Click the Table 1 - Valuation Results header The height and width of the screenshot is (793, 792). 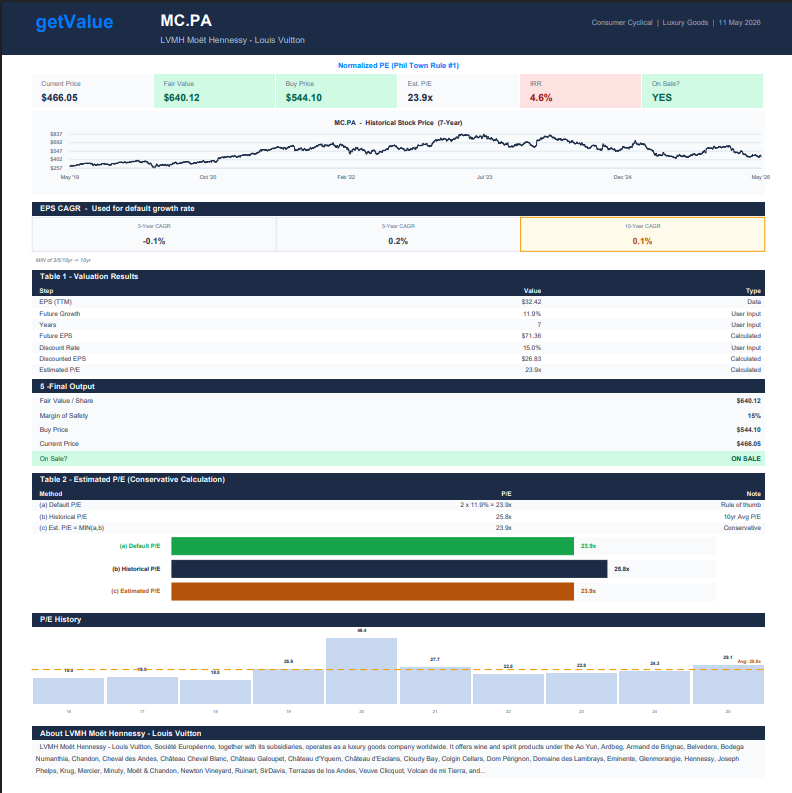coord(398,276)
